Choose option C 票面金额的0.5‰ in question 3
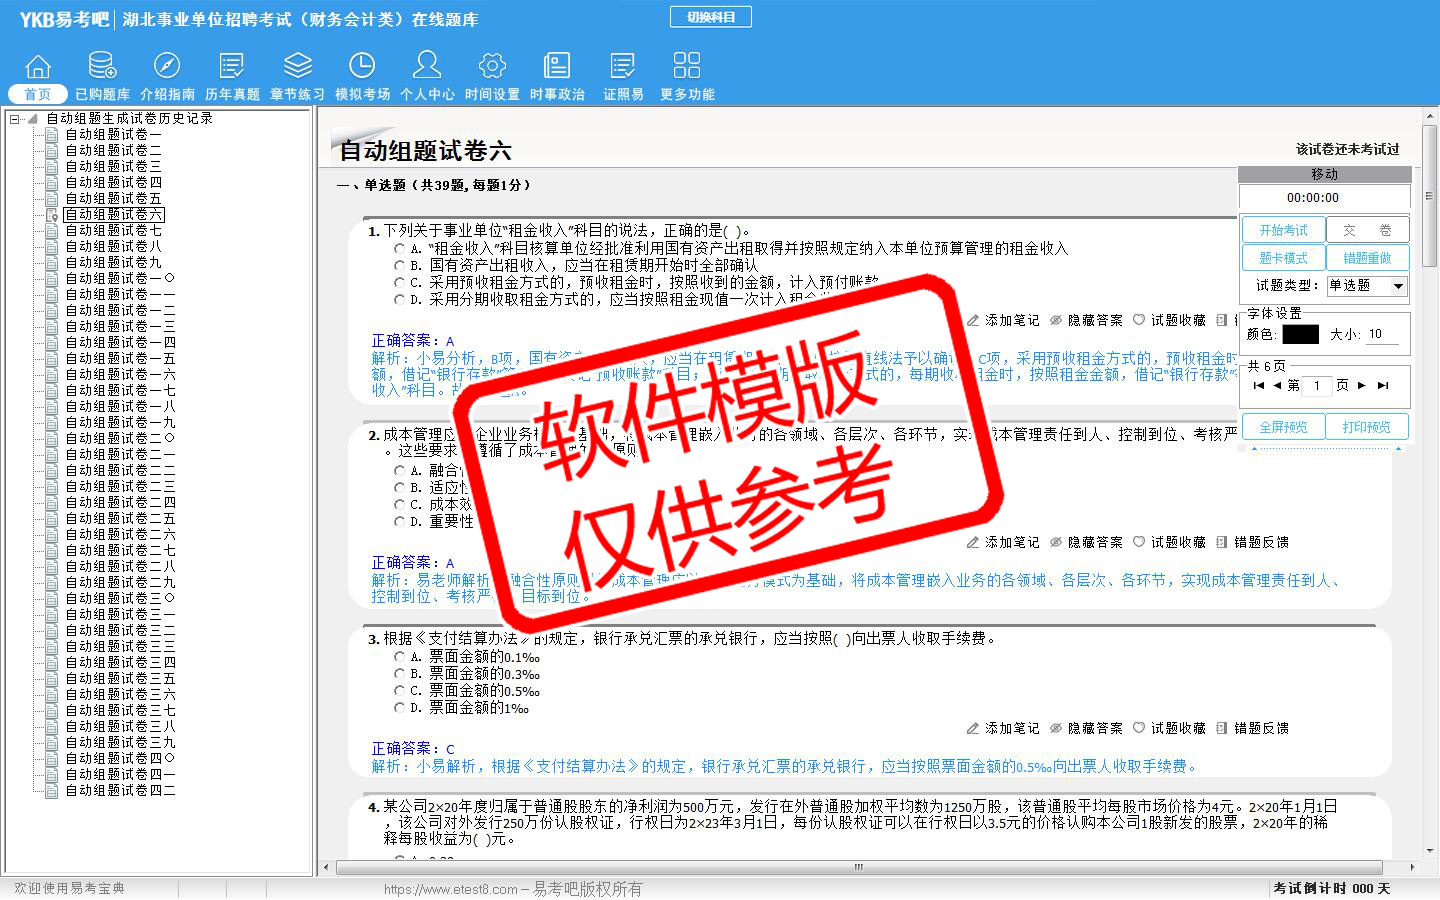Viewport: 1440px width, 900px height. [x=400, y=691]
